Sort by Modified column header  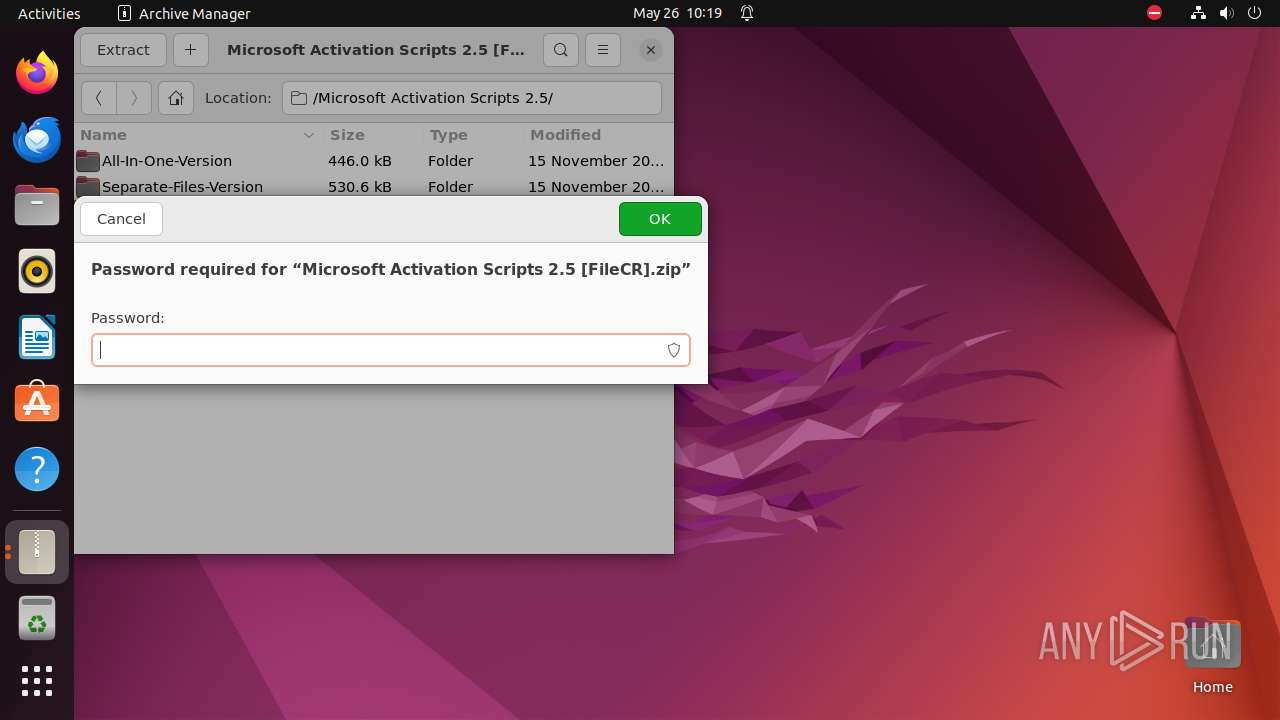[x=598, y=135]
